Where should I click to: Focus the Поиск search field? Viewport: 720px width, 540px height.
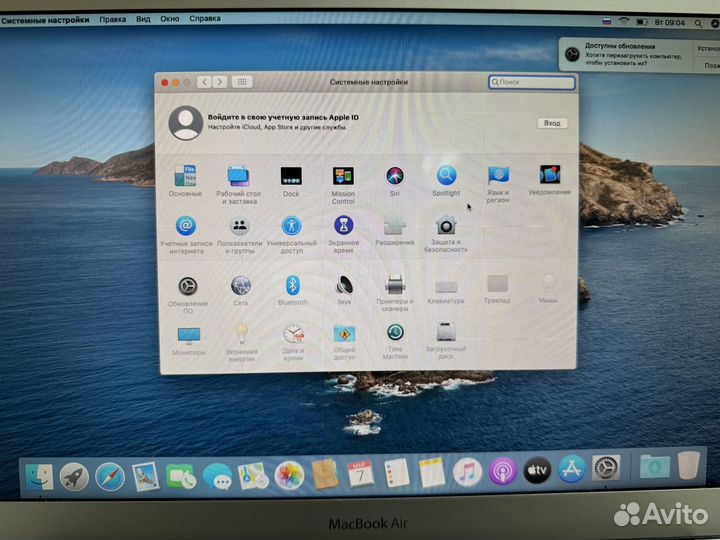tap(531, 82)
